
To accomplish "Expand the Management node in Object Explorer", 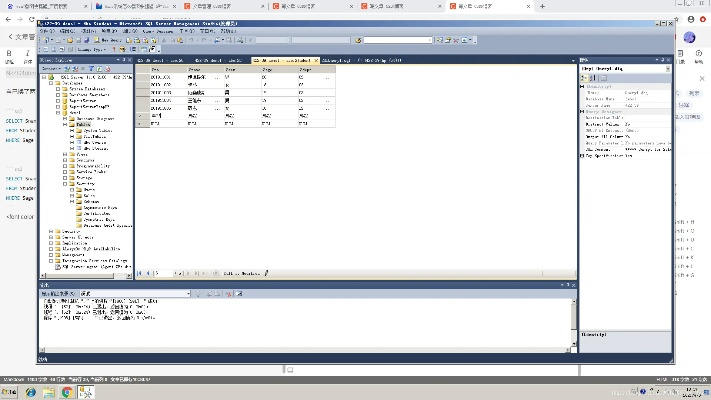I will click(52, 254).
